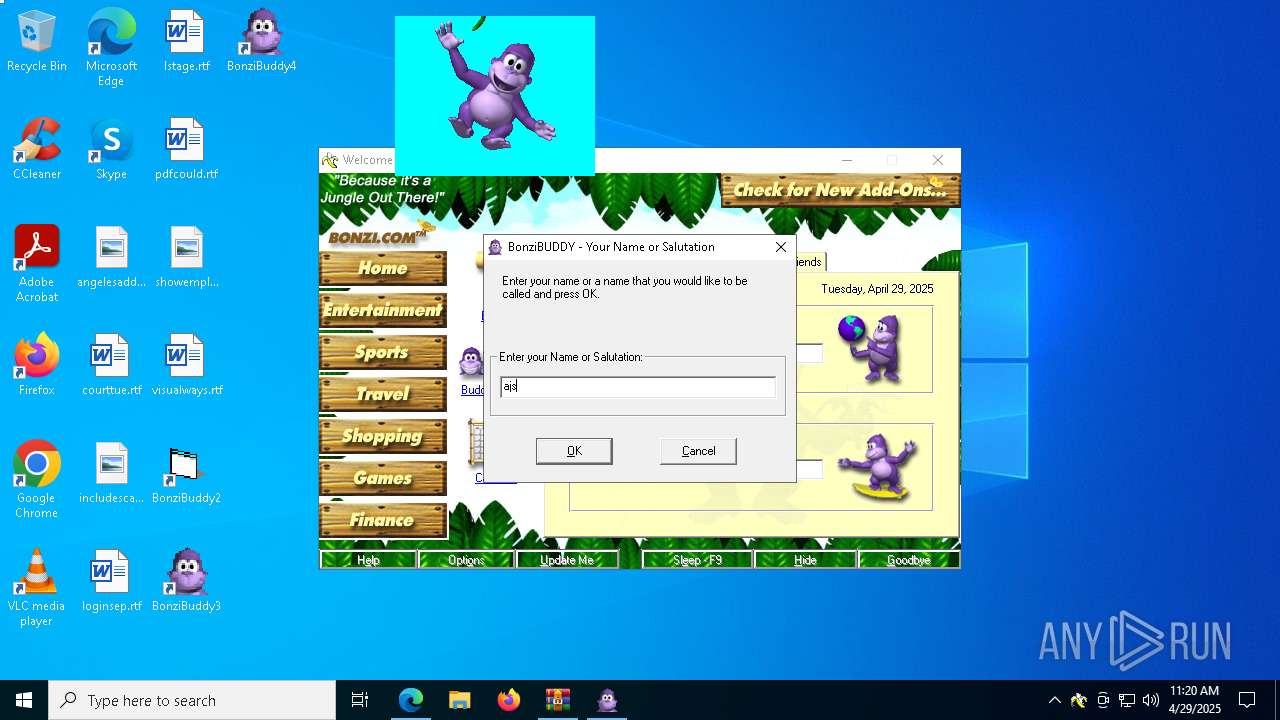Click the taskbar search box

[192, 700]
